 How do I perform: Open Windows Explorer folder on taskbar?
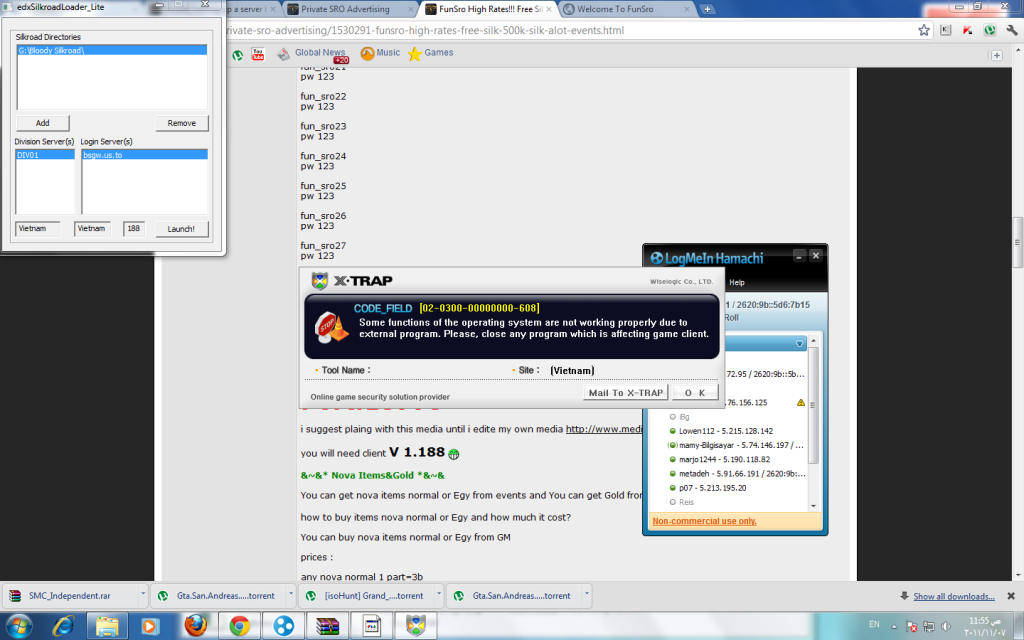coord(106,626)
